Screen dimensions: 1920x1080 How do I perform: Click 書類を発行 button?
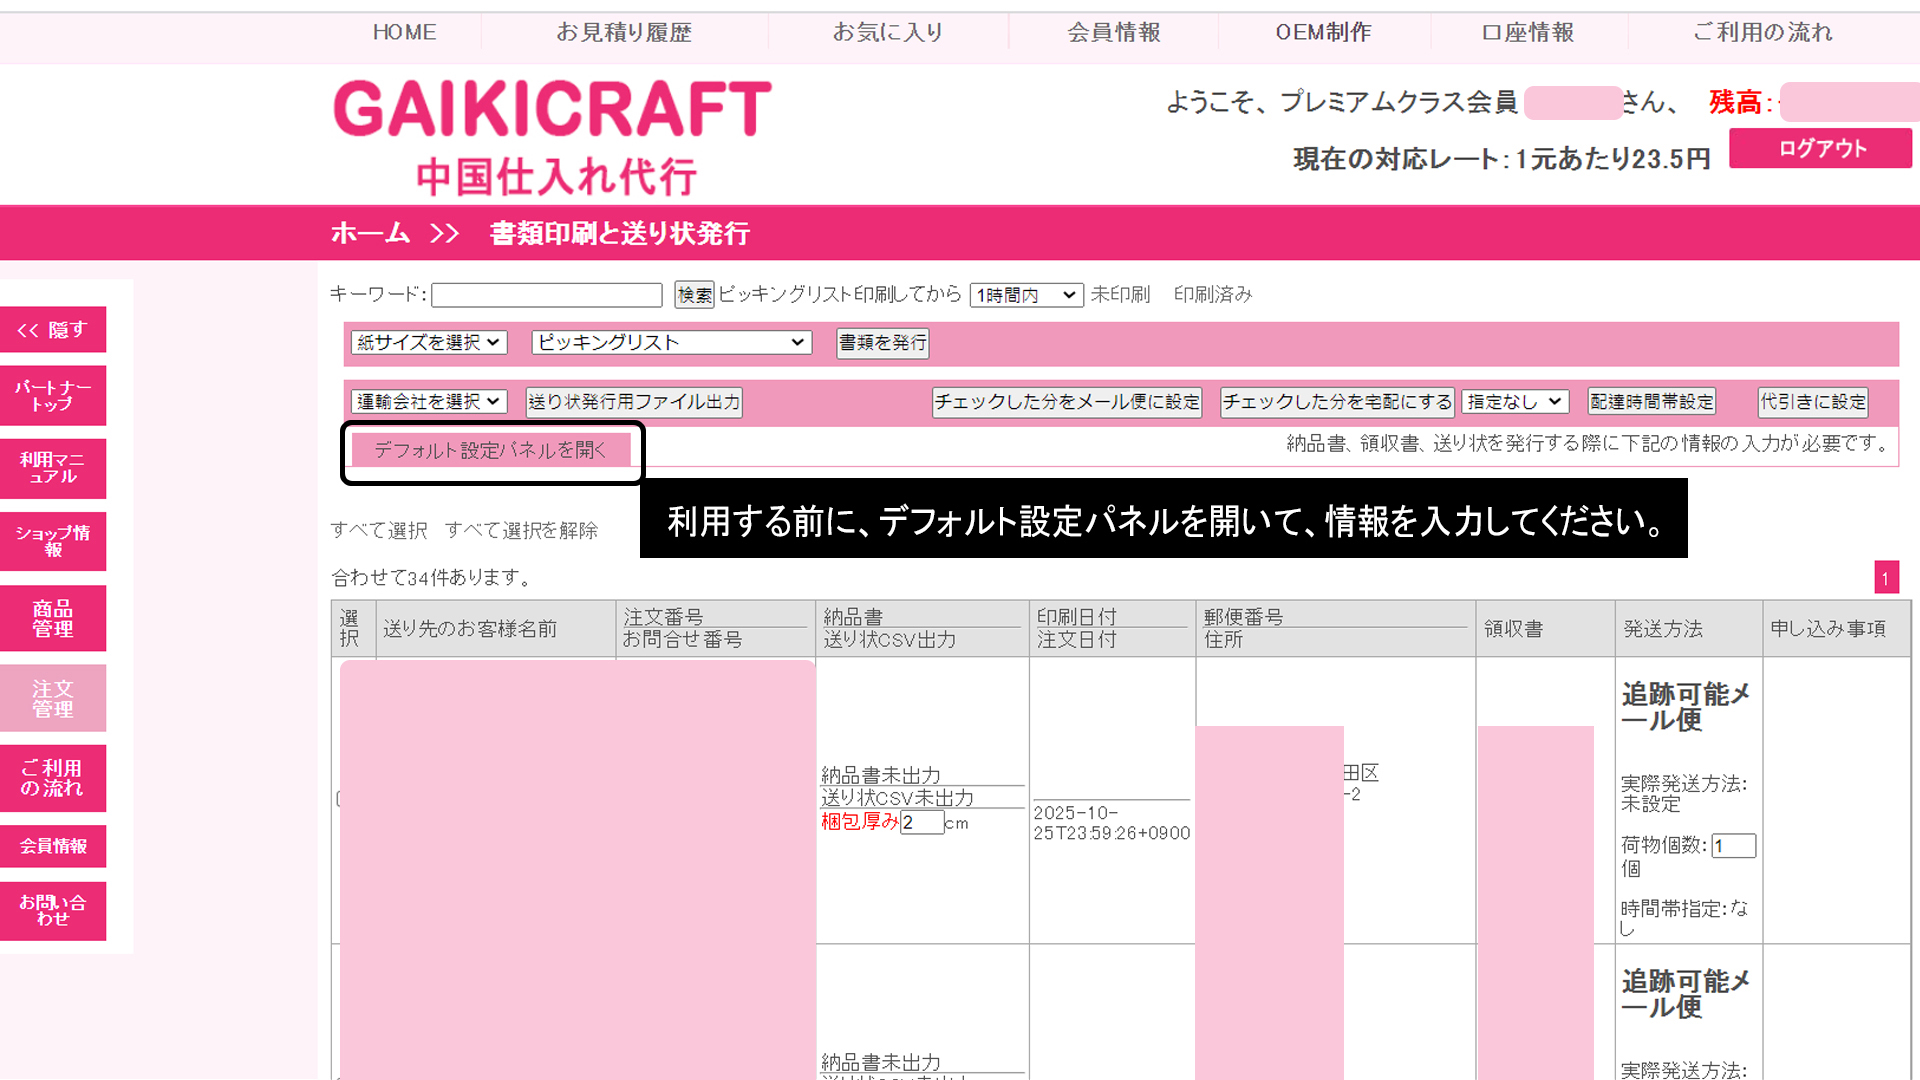pos(882,343)
